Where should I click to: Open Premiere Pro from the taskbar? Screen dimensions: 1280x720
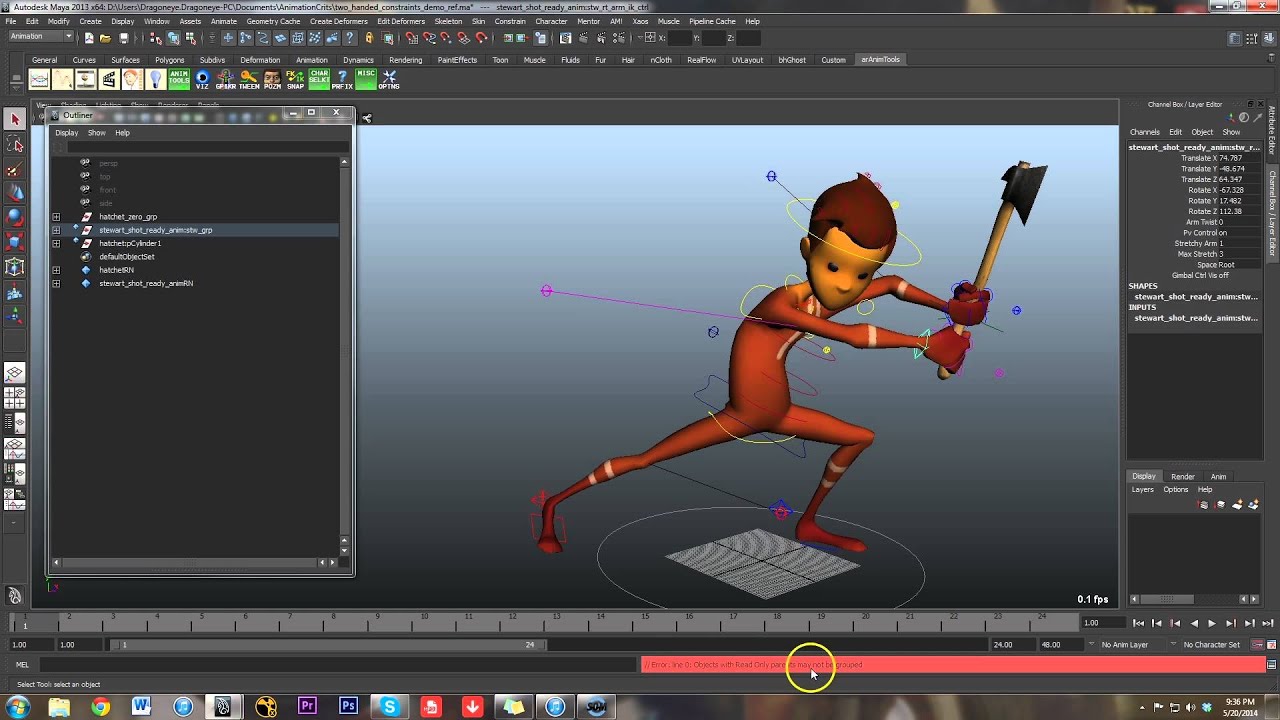coord(307,707)
